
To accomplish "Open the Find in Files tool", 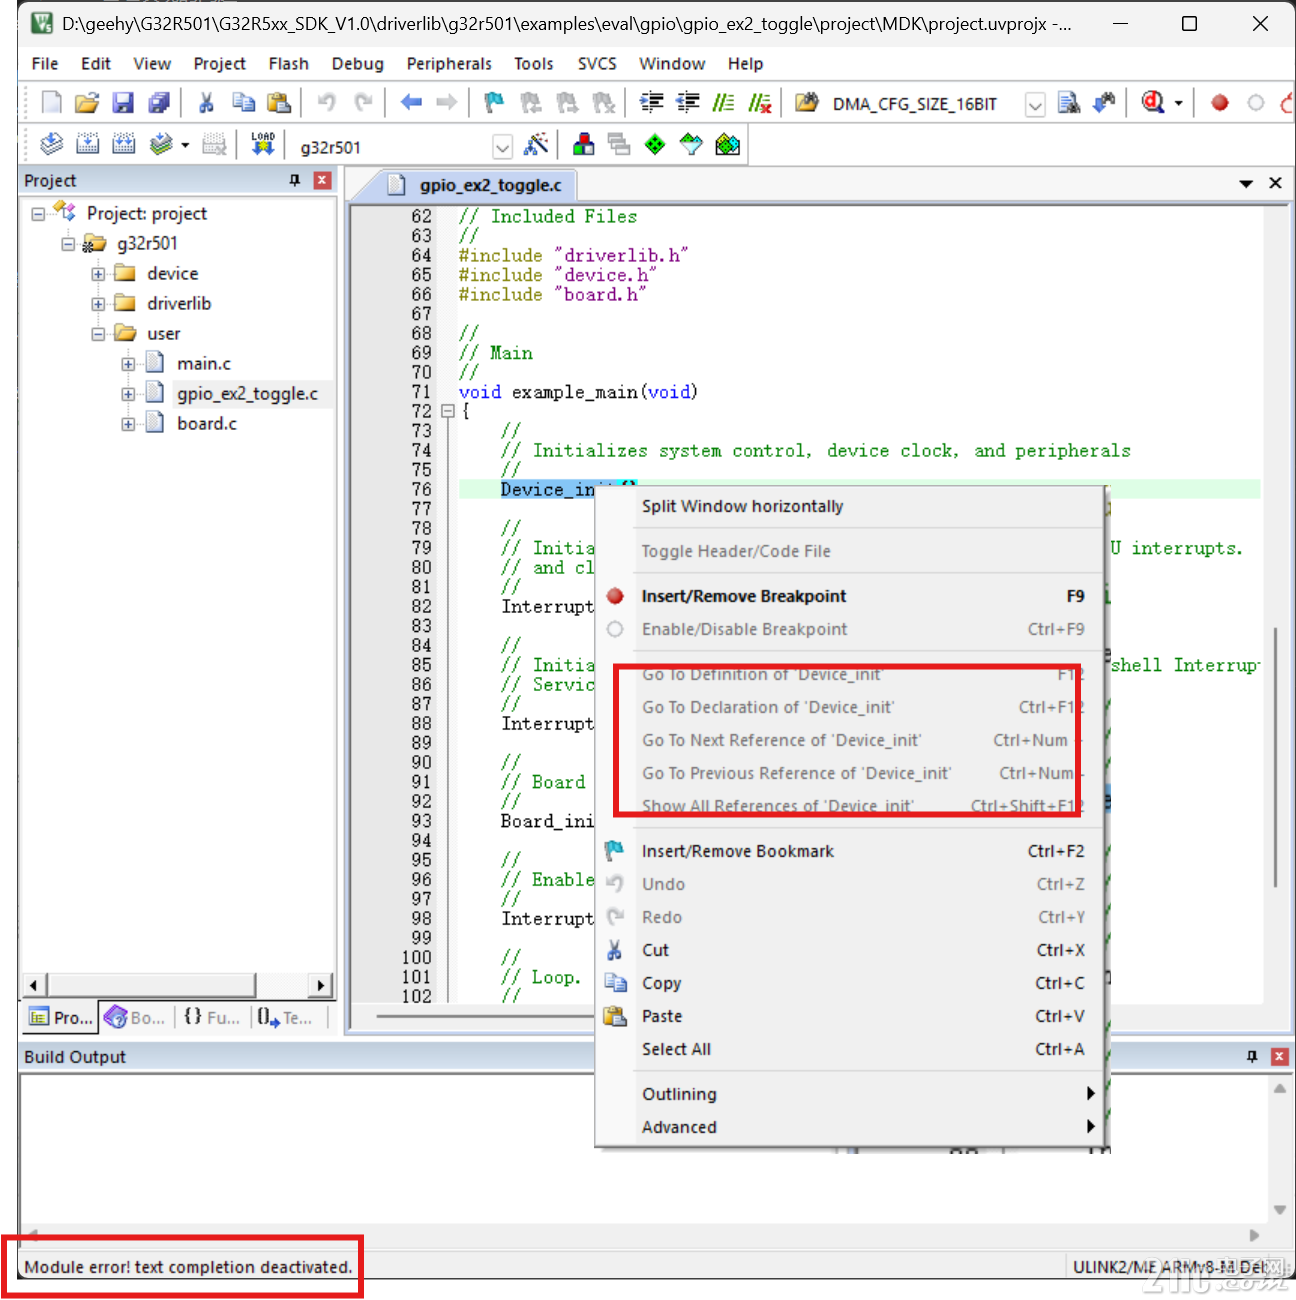I will [x=1069, y=102].
